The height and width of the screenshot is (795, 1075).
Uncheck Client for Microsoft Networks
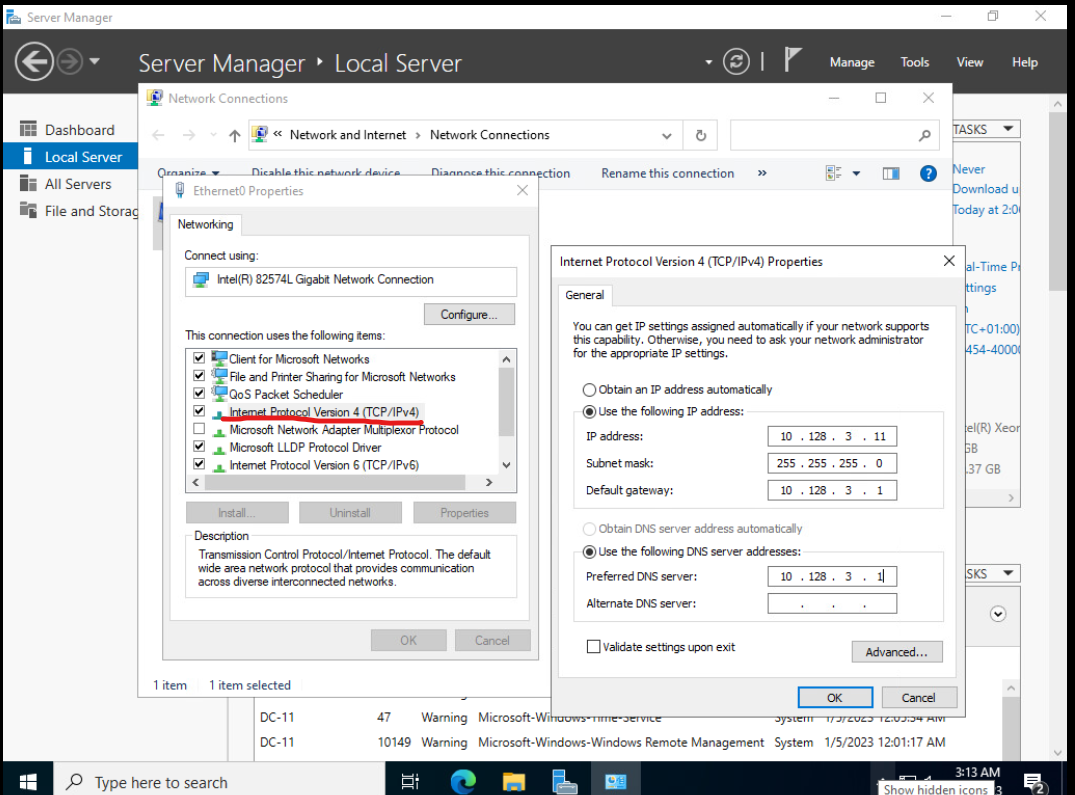point(199,358)
